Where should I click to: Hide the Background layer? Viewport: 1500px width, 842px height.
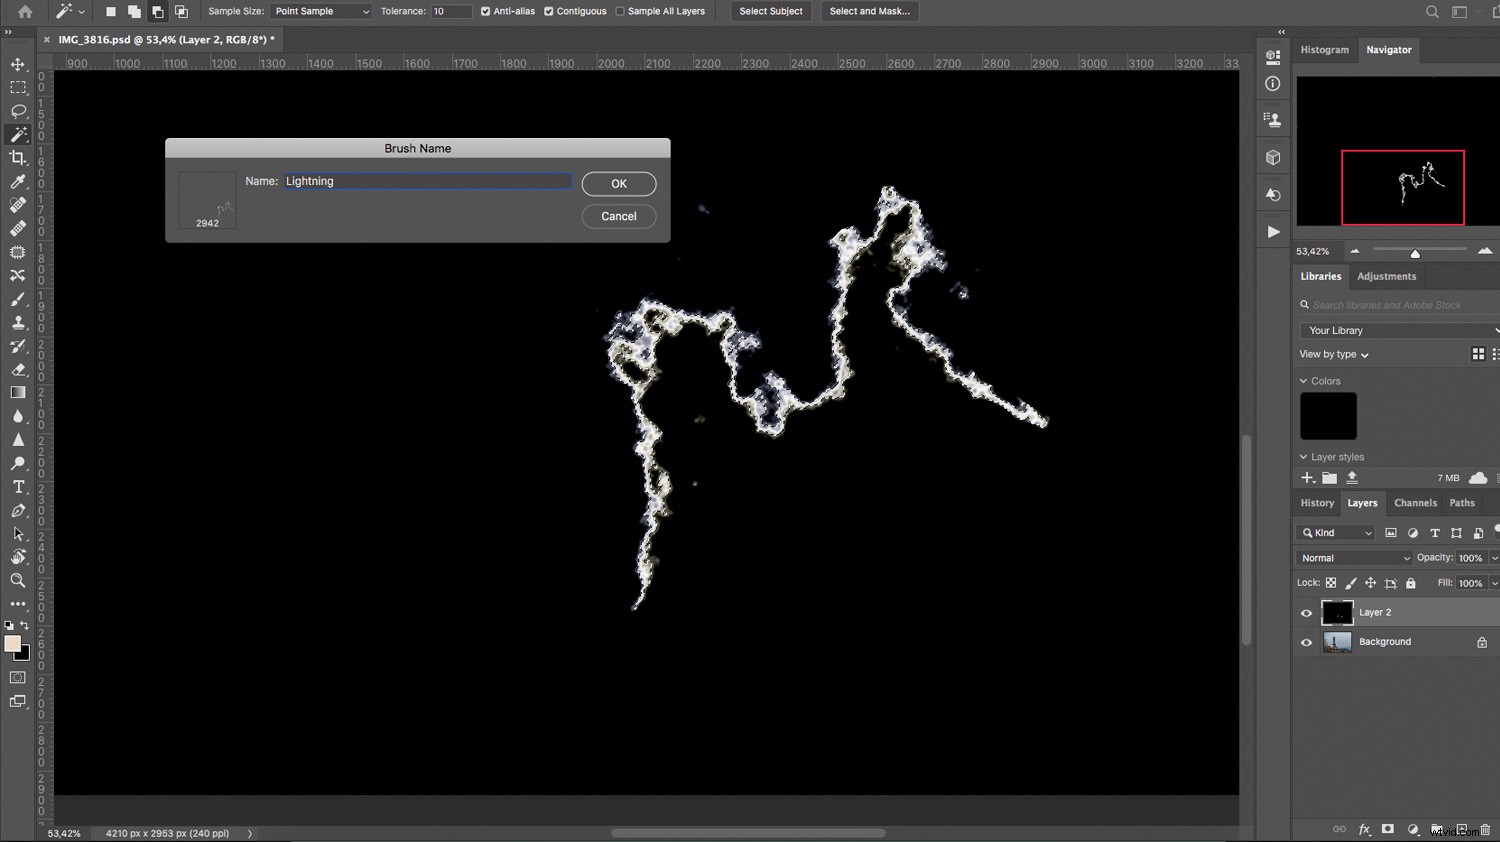tap(1306, 641)
